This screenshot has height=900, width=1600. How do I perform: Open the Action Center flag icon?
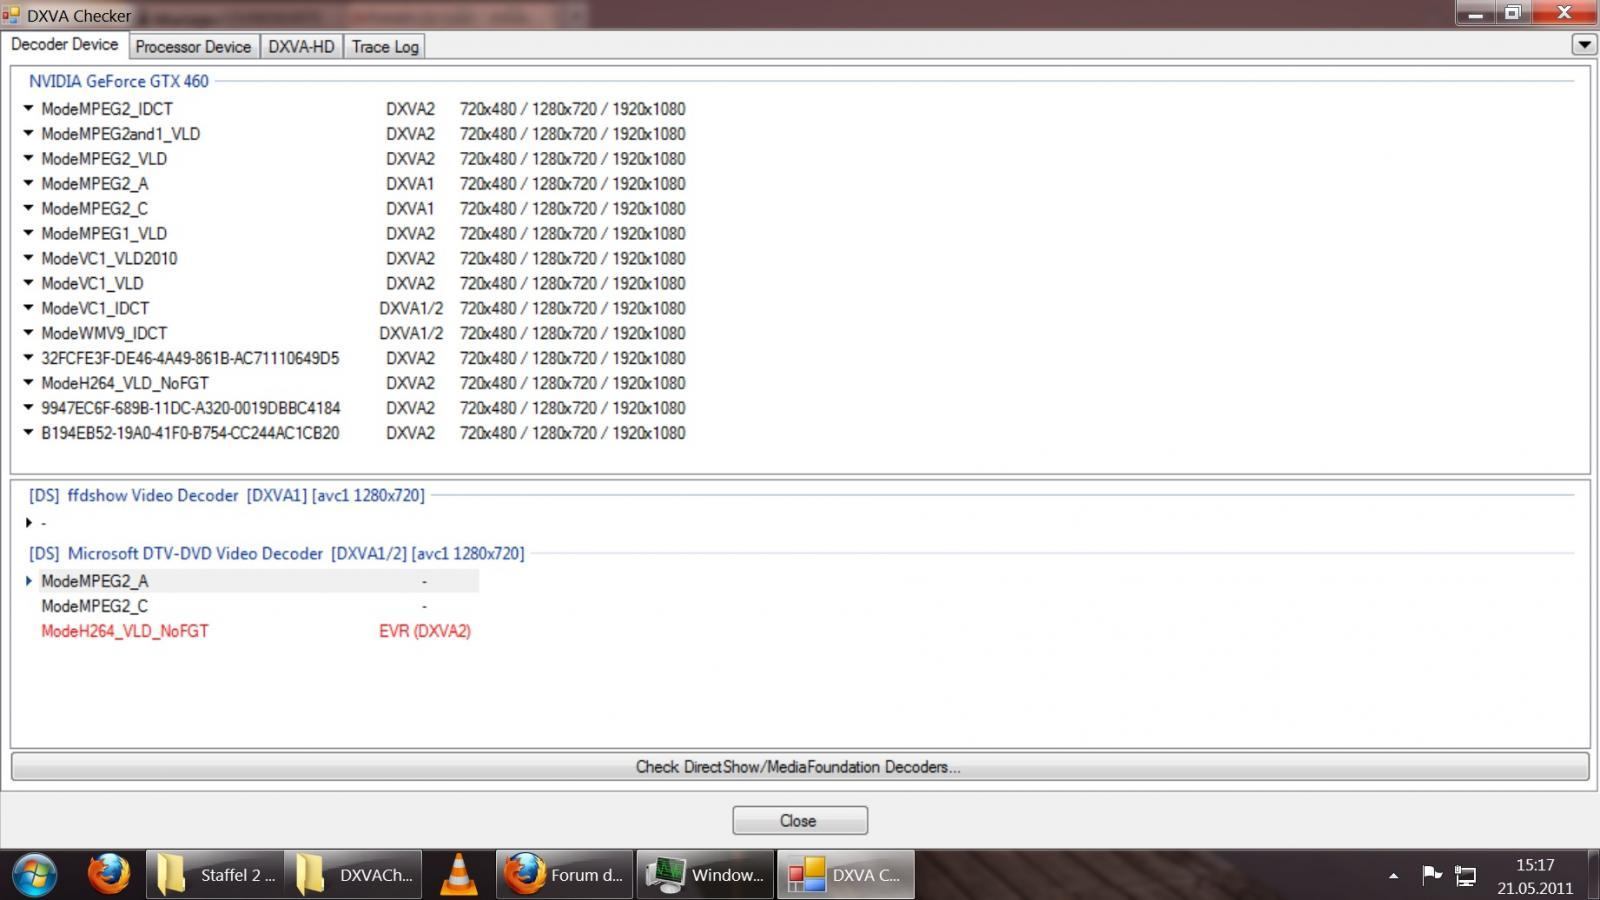point(1432,876)
